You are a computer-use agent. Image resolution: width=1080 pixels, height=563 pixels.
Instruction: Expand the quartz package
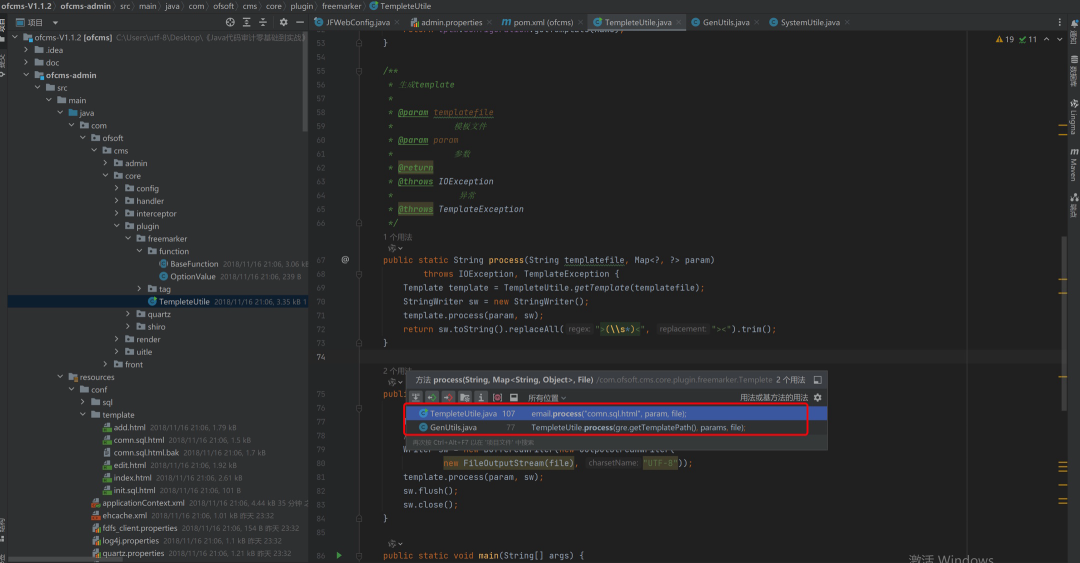(128, 314)
